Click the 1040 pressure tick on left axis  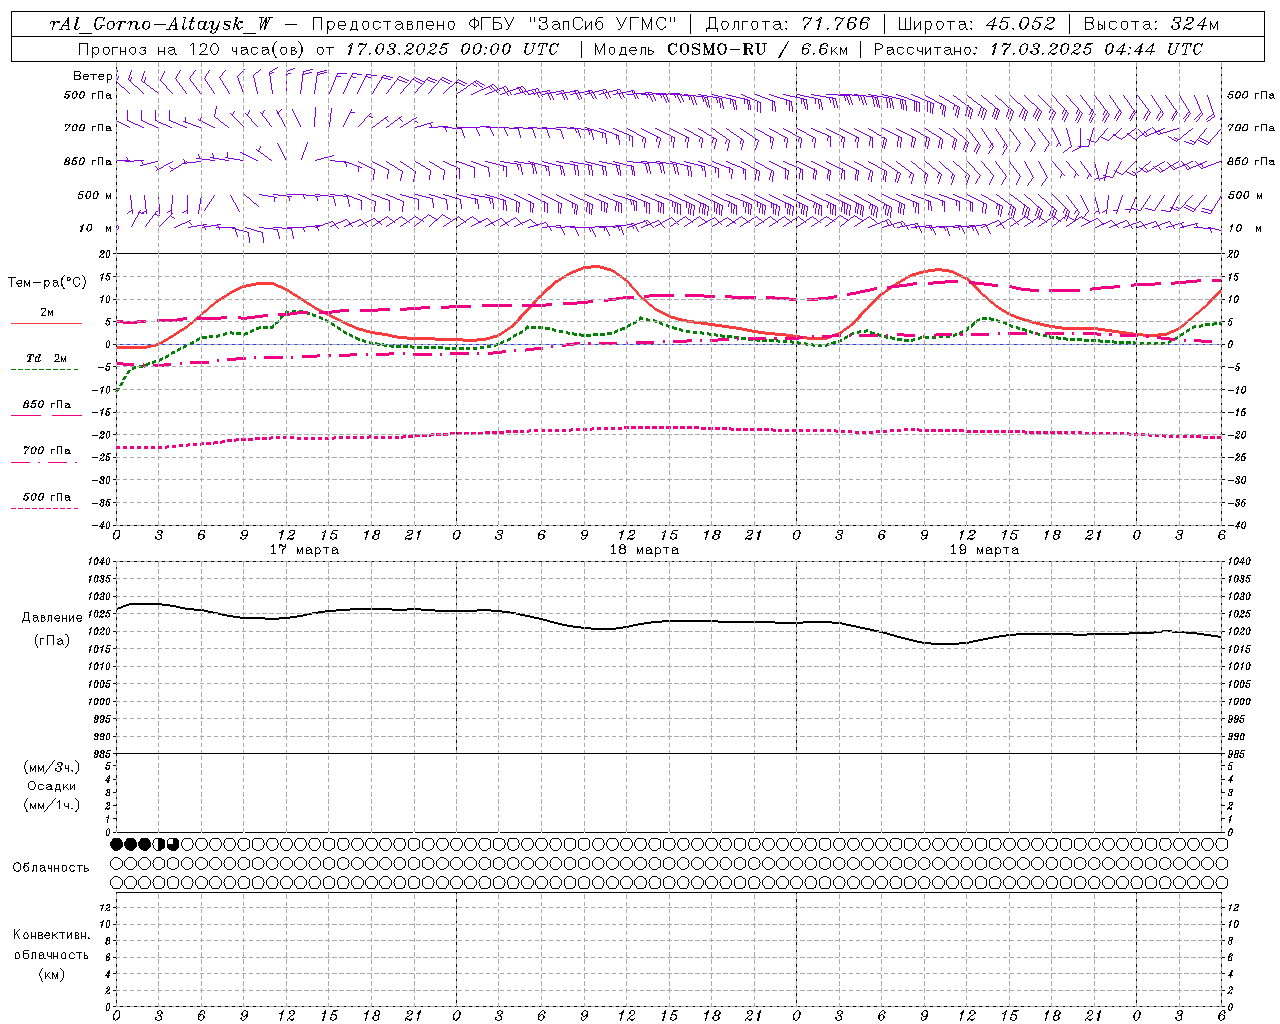click(x=98, y=562)
